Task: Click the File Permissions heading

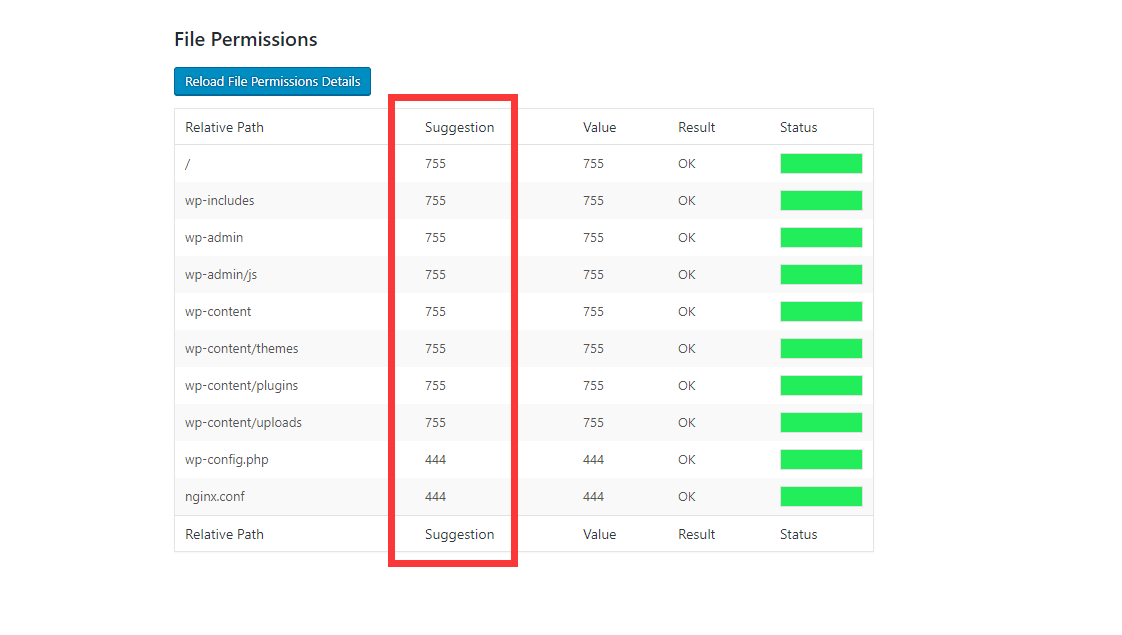Action: coord(245,39)
